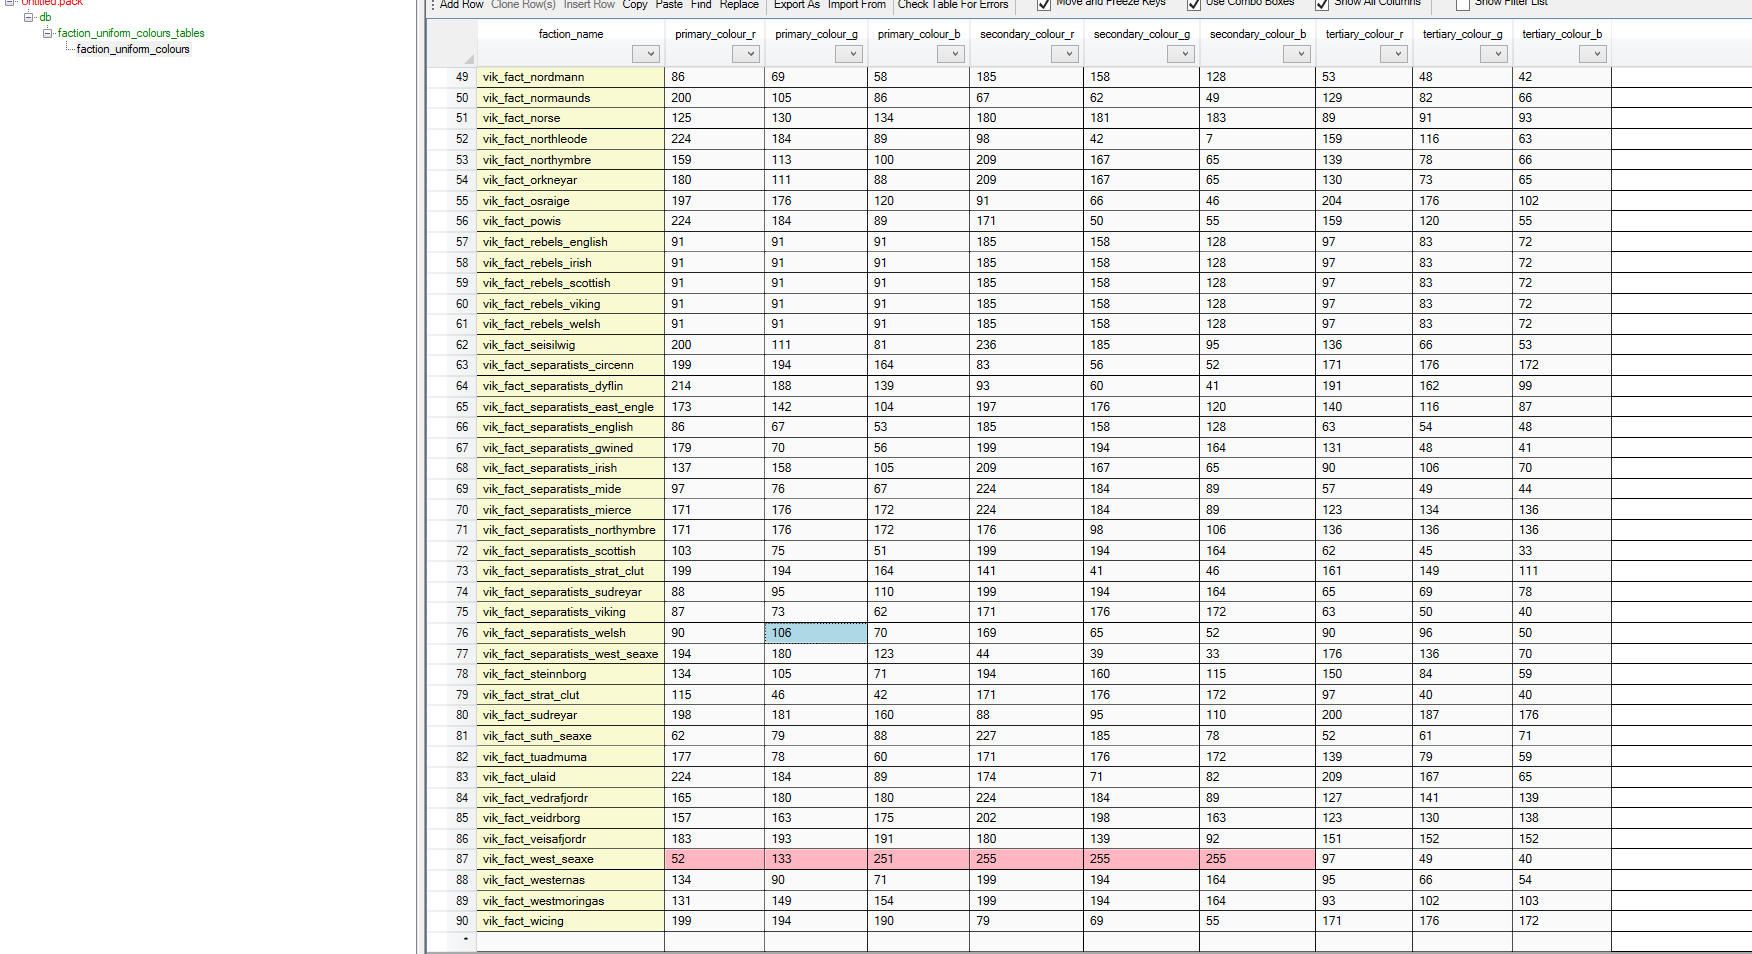Screen dimensions: 1752x954
Task: Click Add Row in the toolbar
Action: pyautogui.click(x=461, y=4)
